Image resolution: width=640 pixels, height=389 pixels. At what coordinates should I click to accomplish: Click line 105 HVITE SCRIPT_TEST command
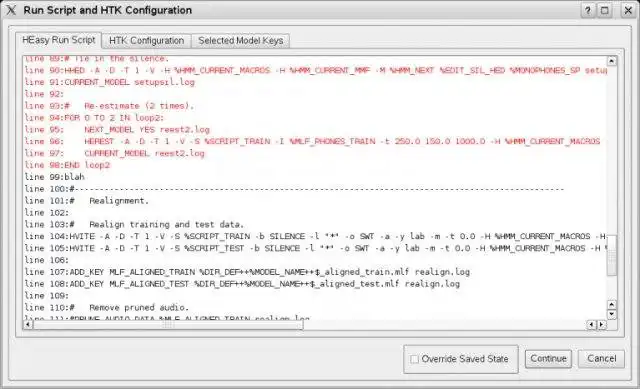click(x=315, y=248)
